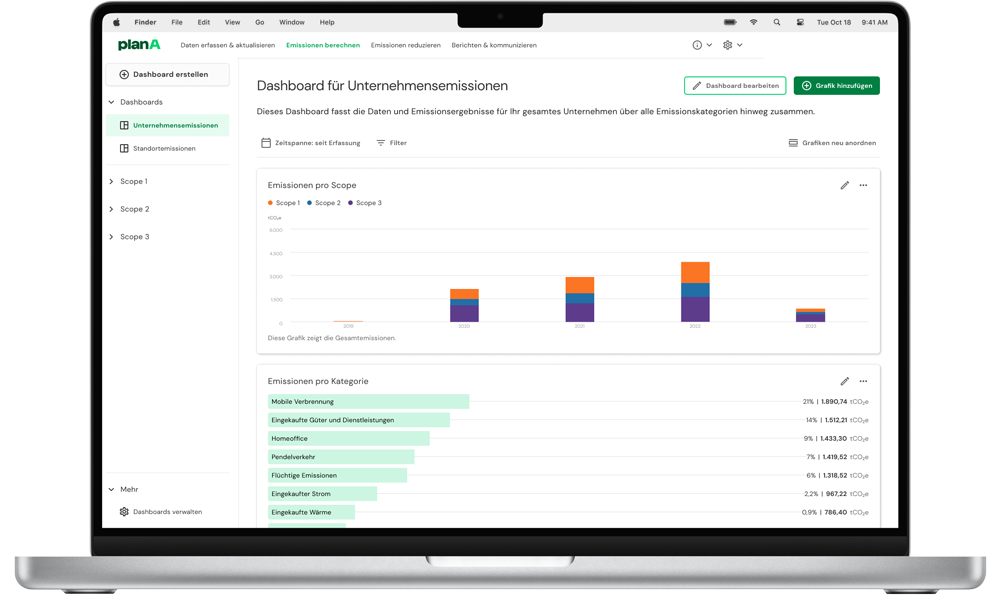Image resolution: width=1000 pixels, height=600 pixels.
Task: Click the pencil edit icon on Emissionen pro Kategorie
Action: (845, 381)
